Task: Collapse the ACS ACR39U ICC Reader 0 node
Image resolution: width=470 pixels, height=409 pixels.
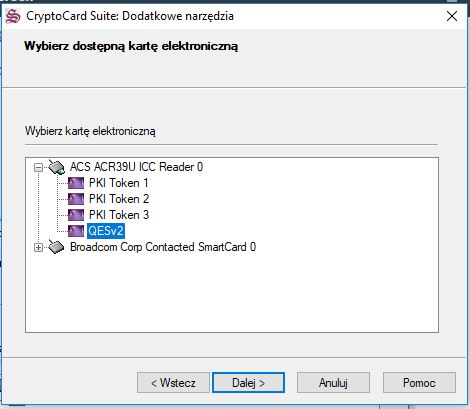Action: point(39,167)
